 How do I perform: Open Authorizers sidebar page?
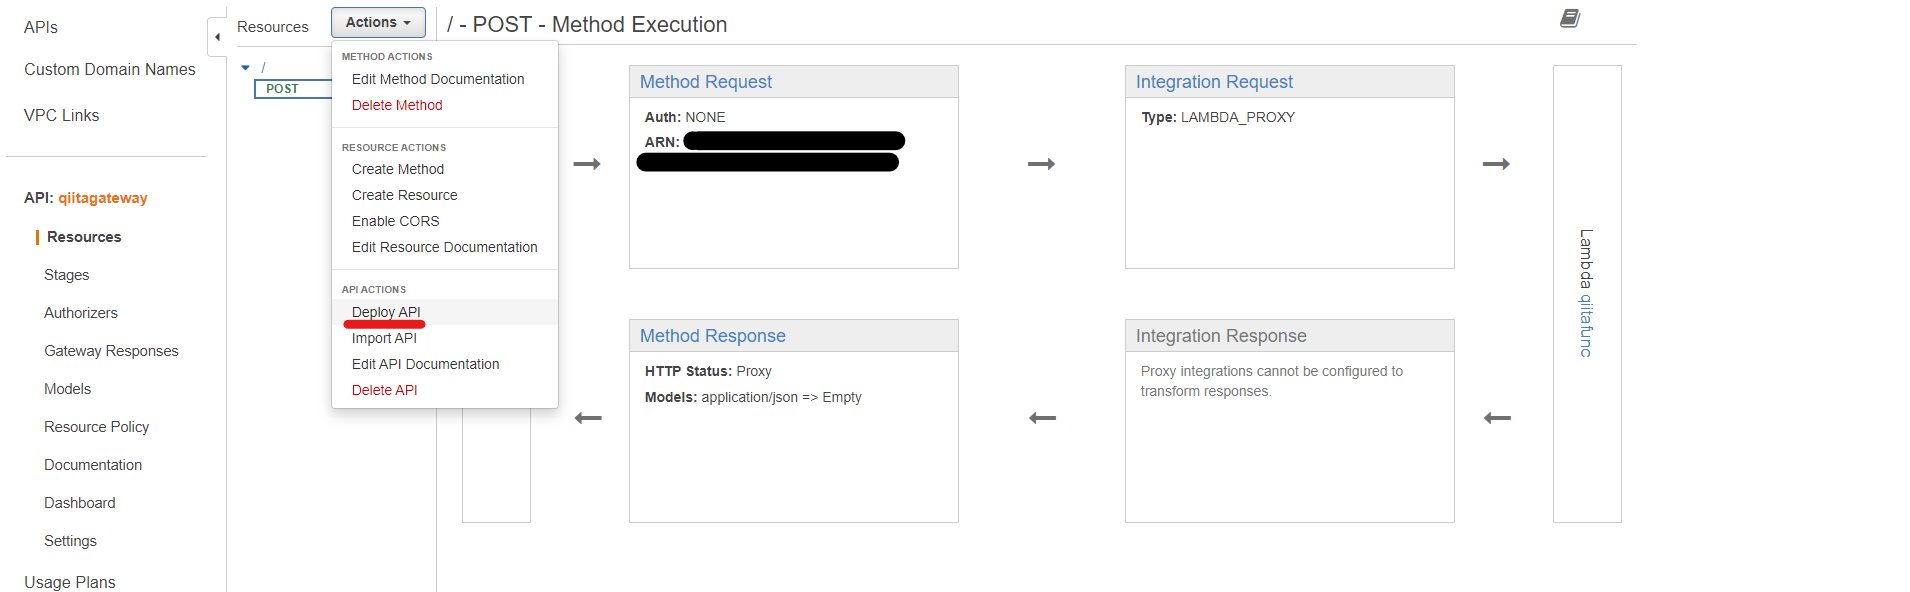pos(80,313)
